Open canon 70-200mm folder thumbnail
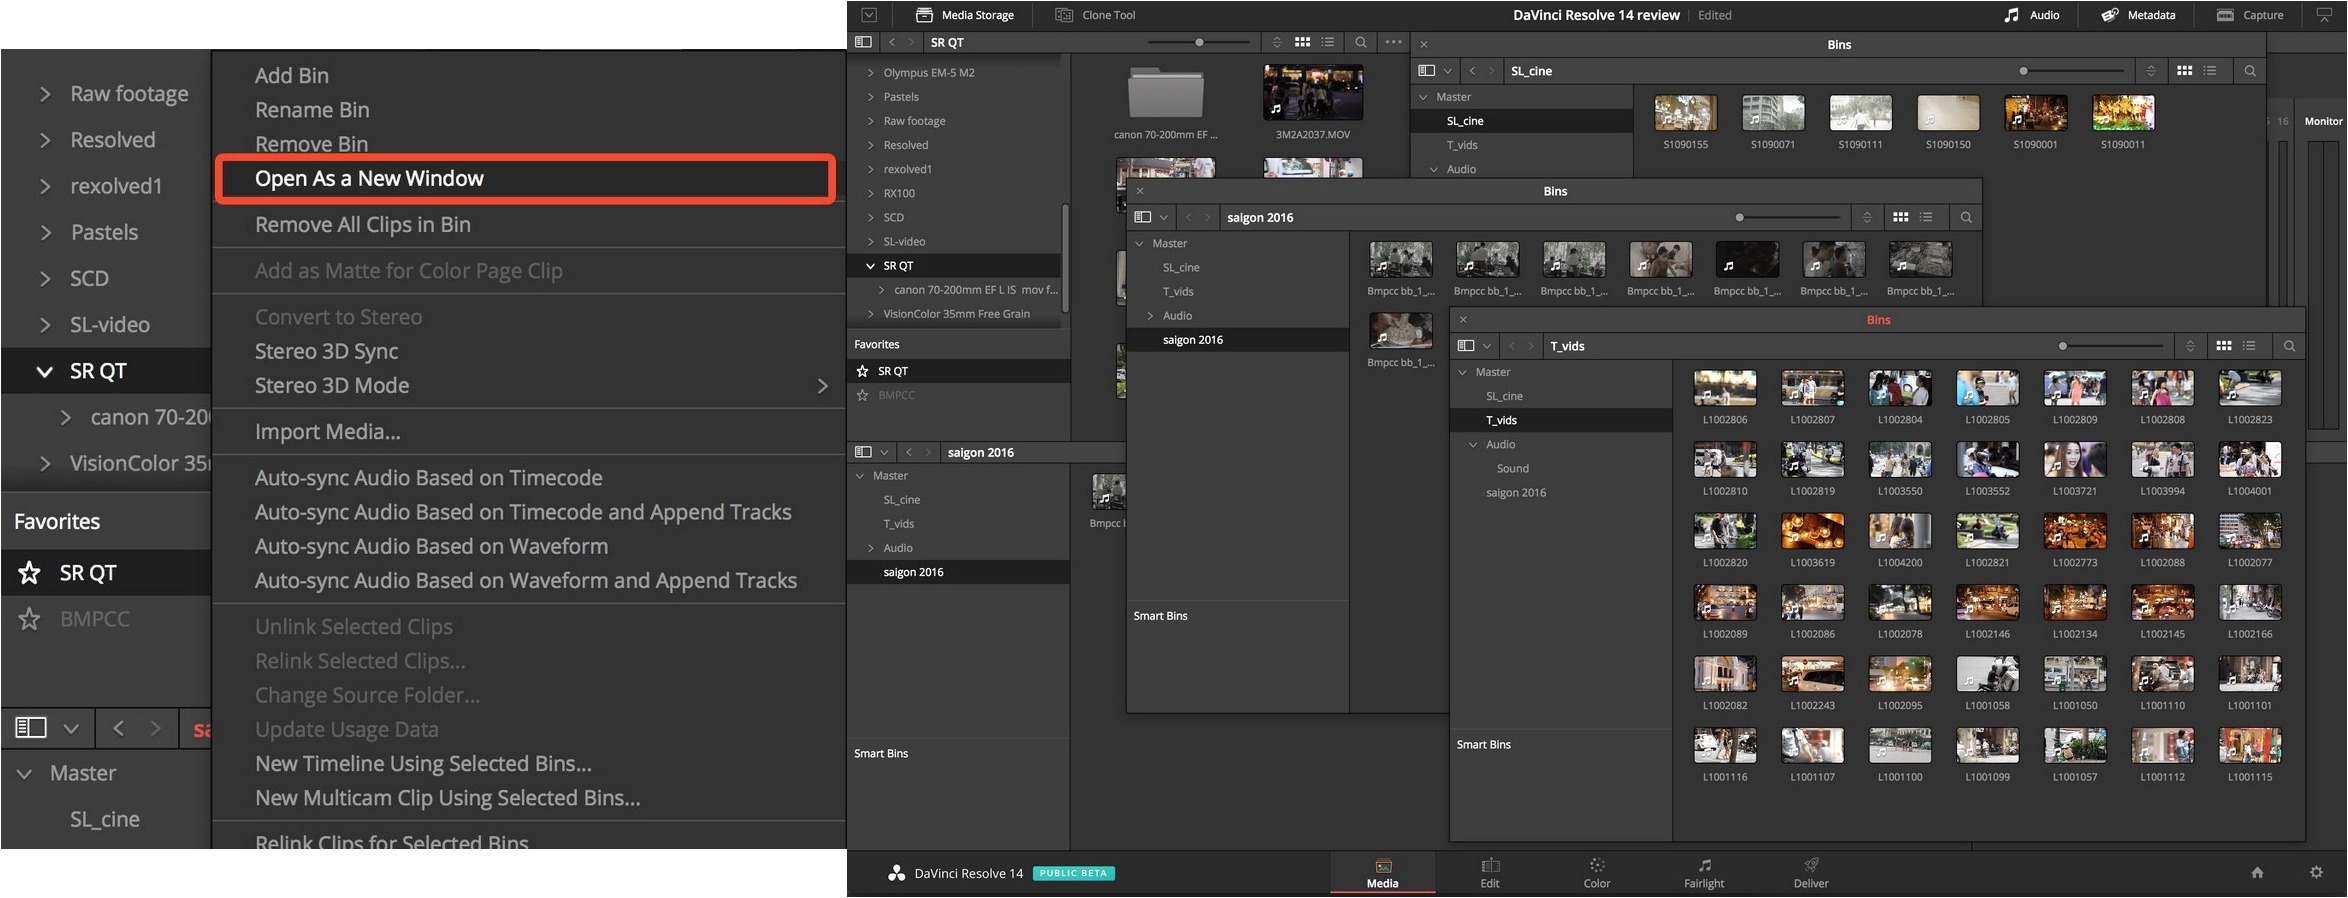Screen dimensions: 2348x898 pos(1165,93)
